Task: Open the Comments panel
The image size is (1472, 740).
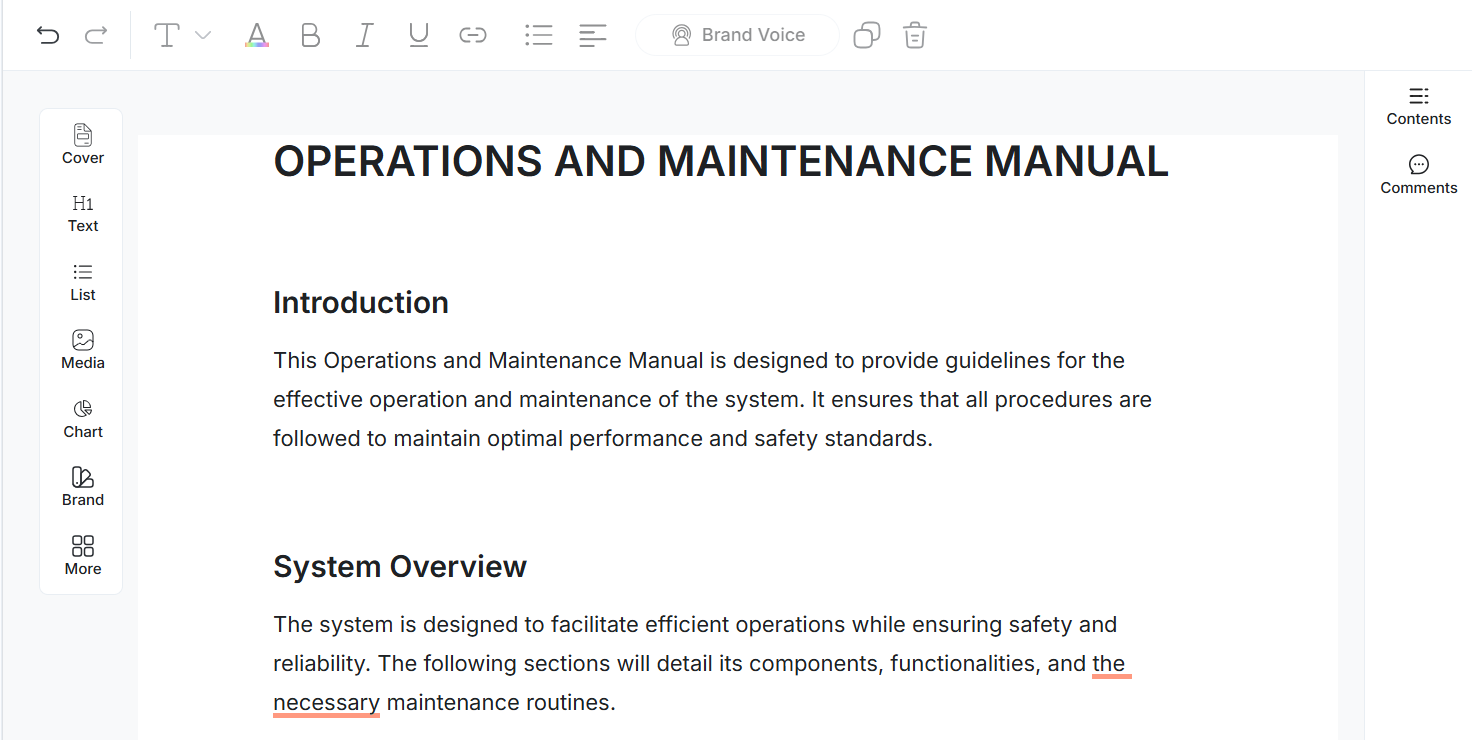Action: click(x=1418, y=174)
